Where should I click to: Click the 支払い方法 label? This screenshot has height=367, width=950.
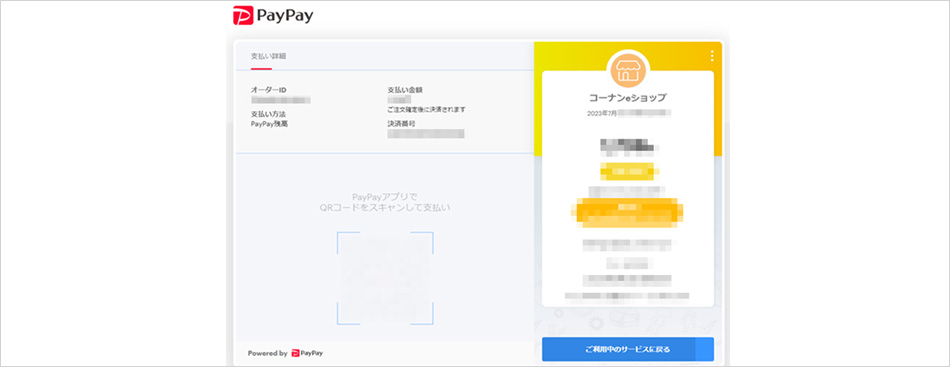268,114
